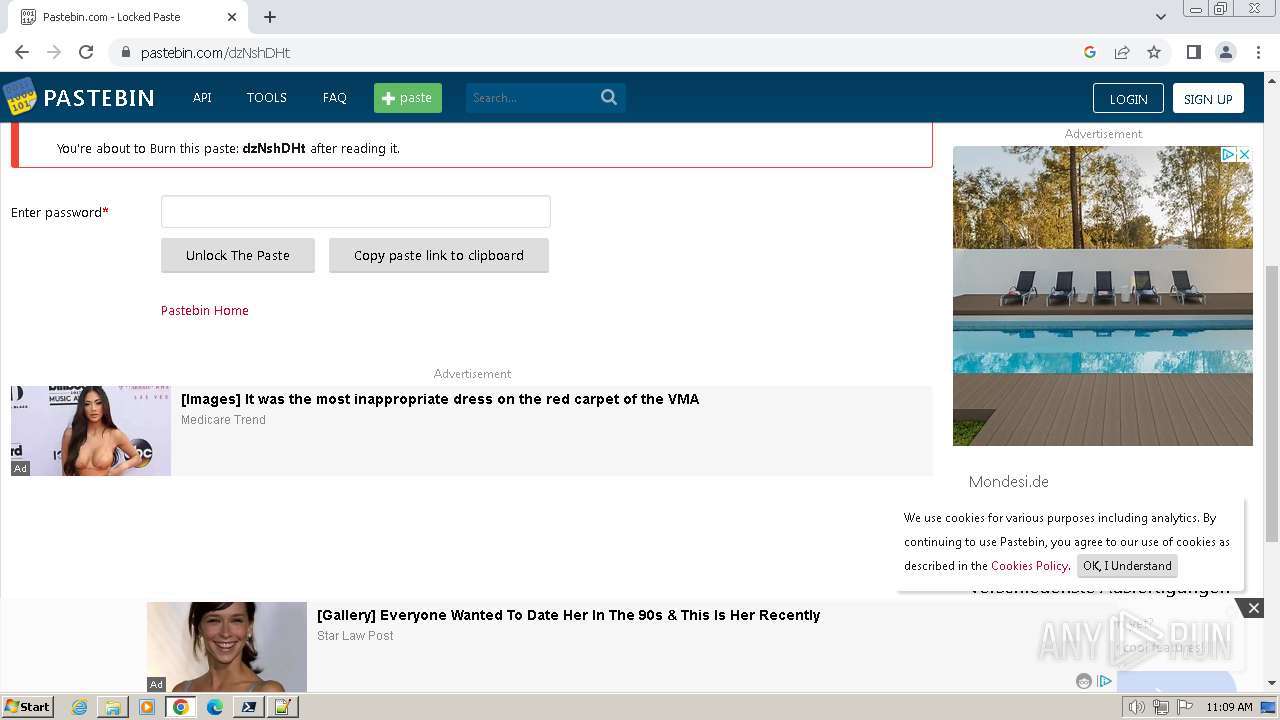Open the Google icon in address bar

1090,52
